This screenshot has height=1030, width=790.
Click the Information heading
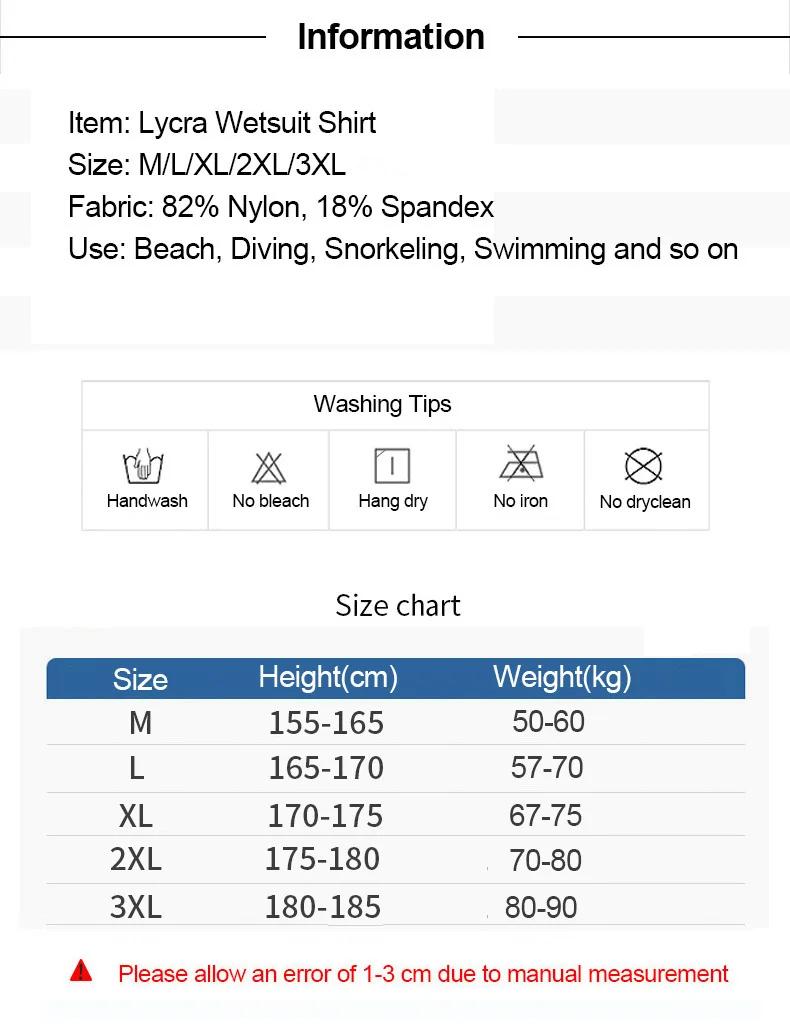click(391, 37)
